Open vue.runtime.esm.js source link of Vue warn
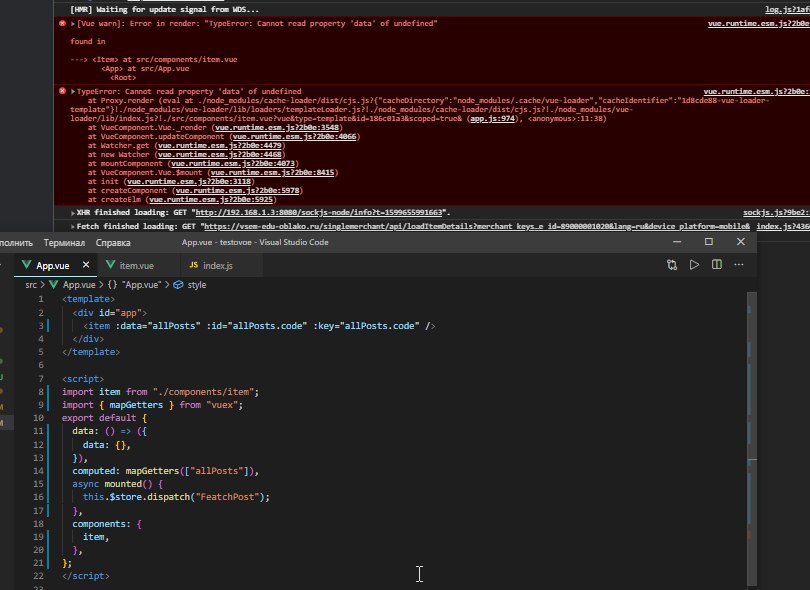810x590 pixels. coord(758,24)
